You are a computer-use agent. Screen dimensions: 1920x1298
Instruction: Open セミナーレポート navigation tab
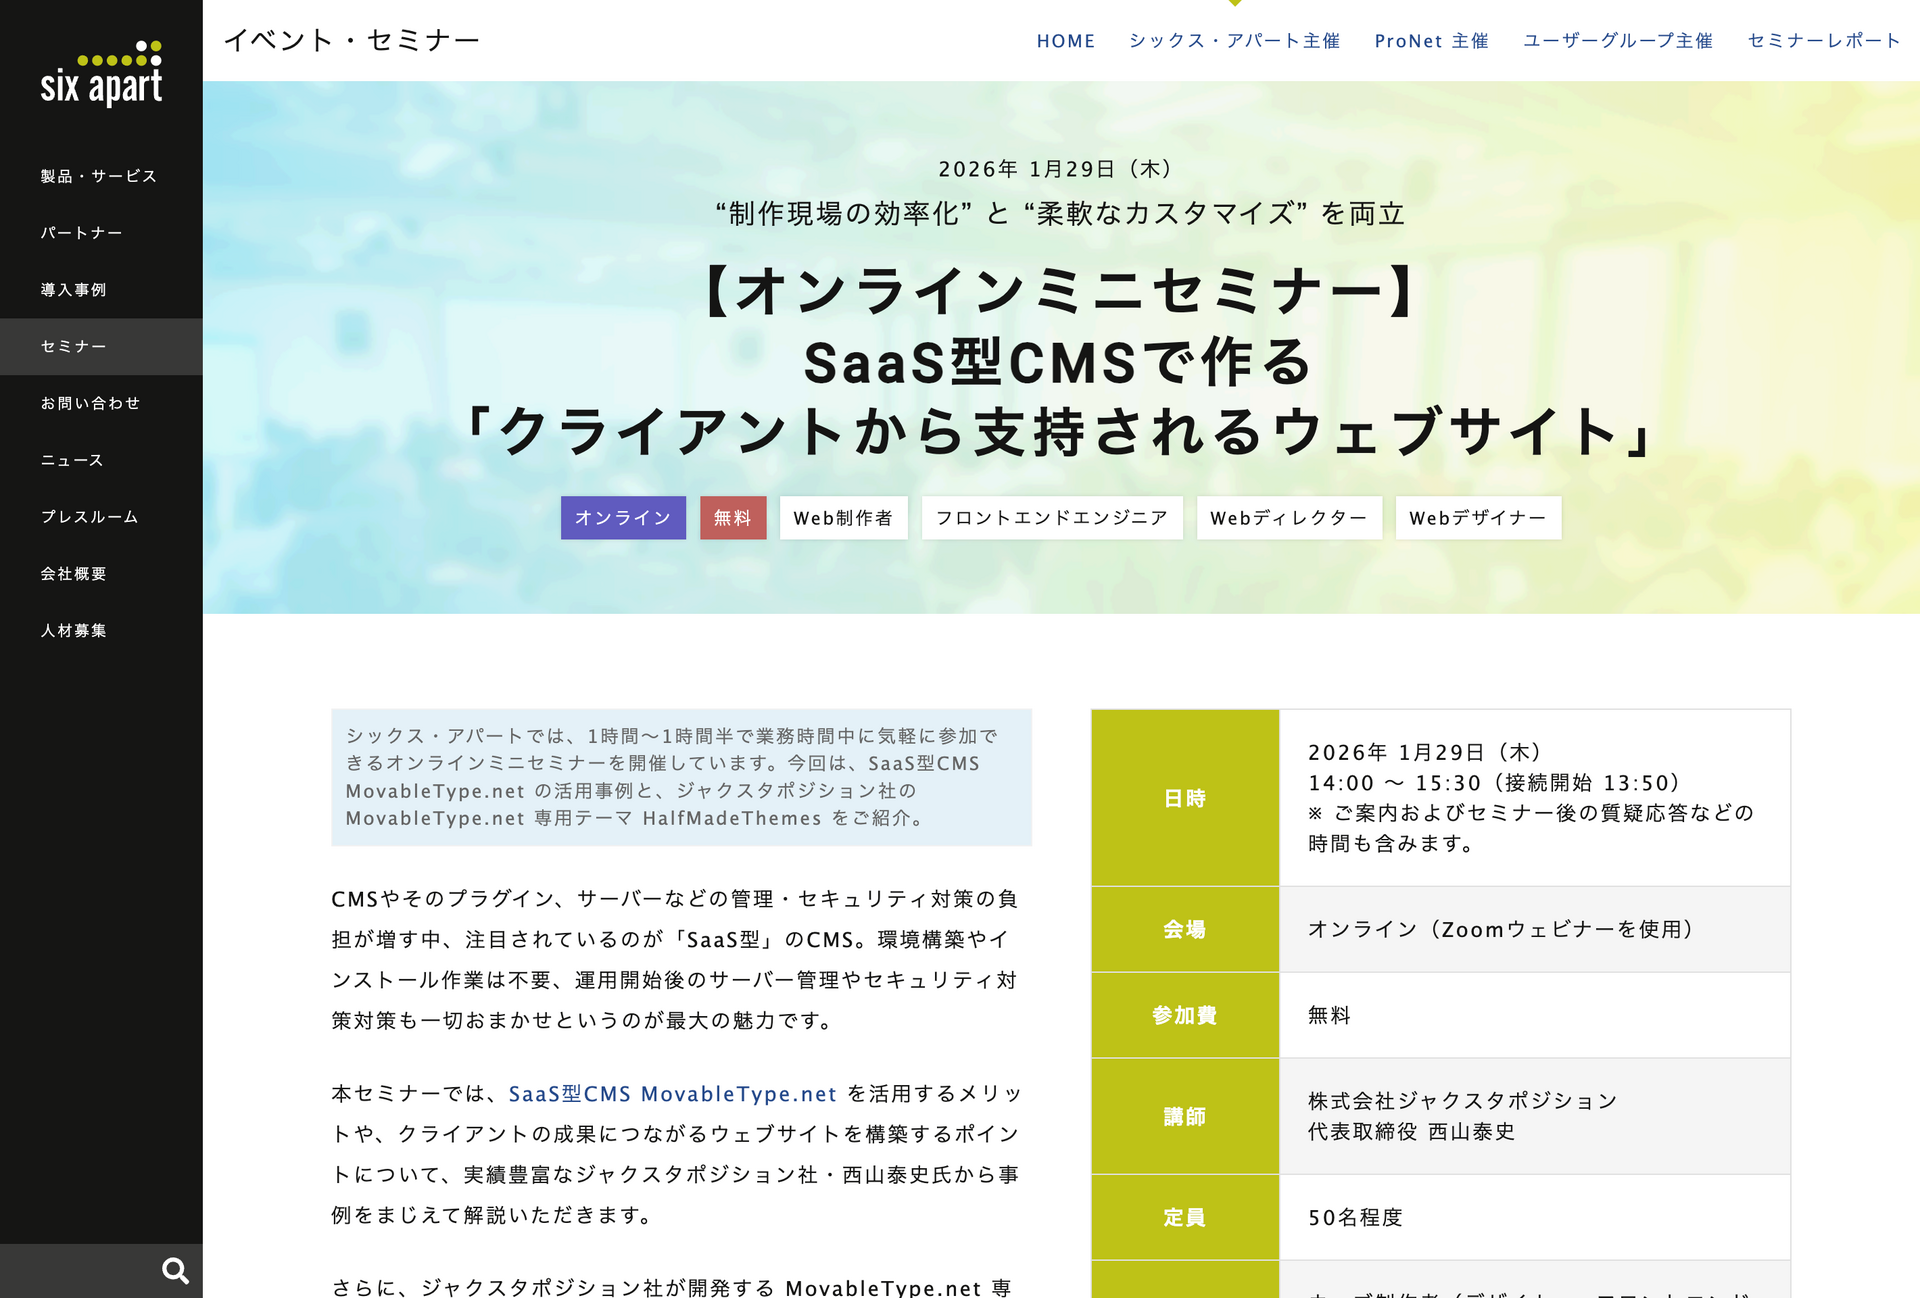coord(1823,41)
